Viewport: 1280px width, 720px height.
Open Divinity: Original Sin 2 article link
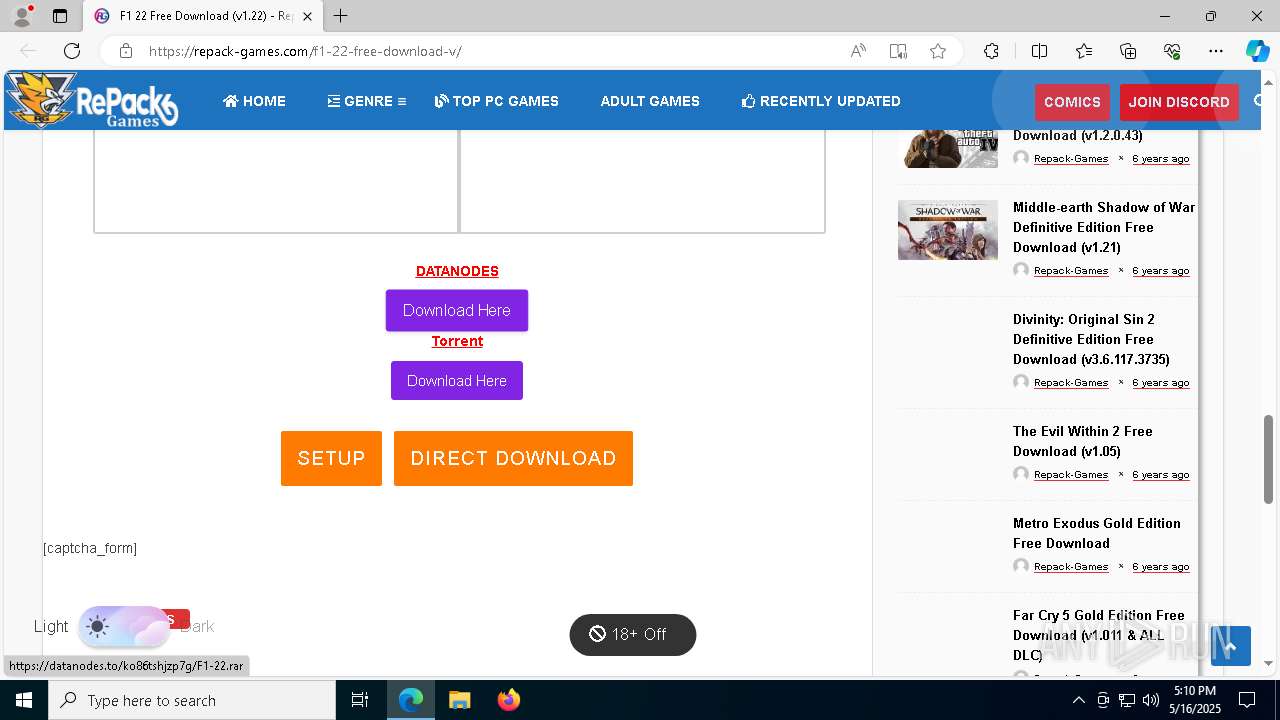tap(1091, 339)
